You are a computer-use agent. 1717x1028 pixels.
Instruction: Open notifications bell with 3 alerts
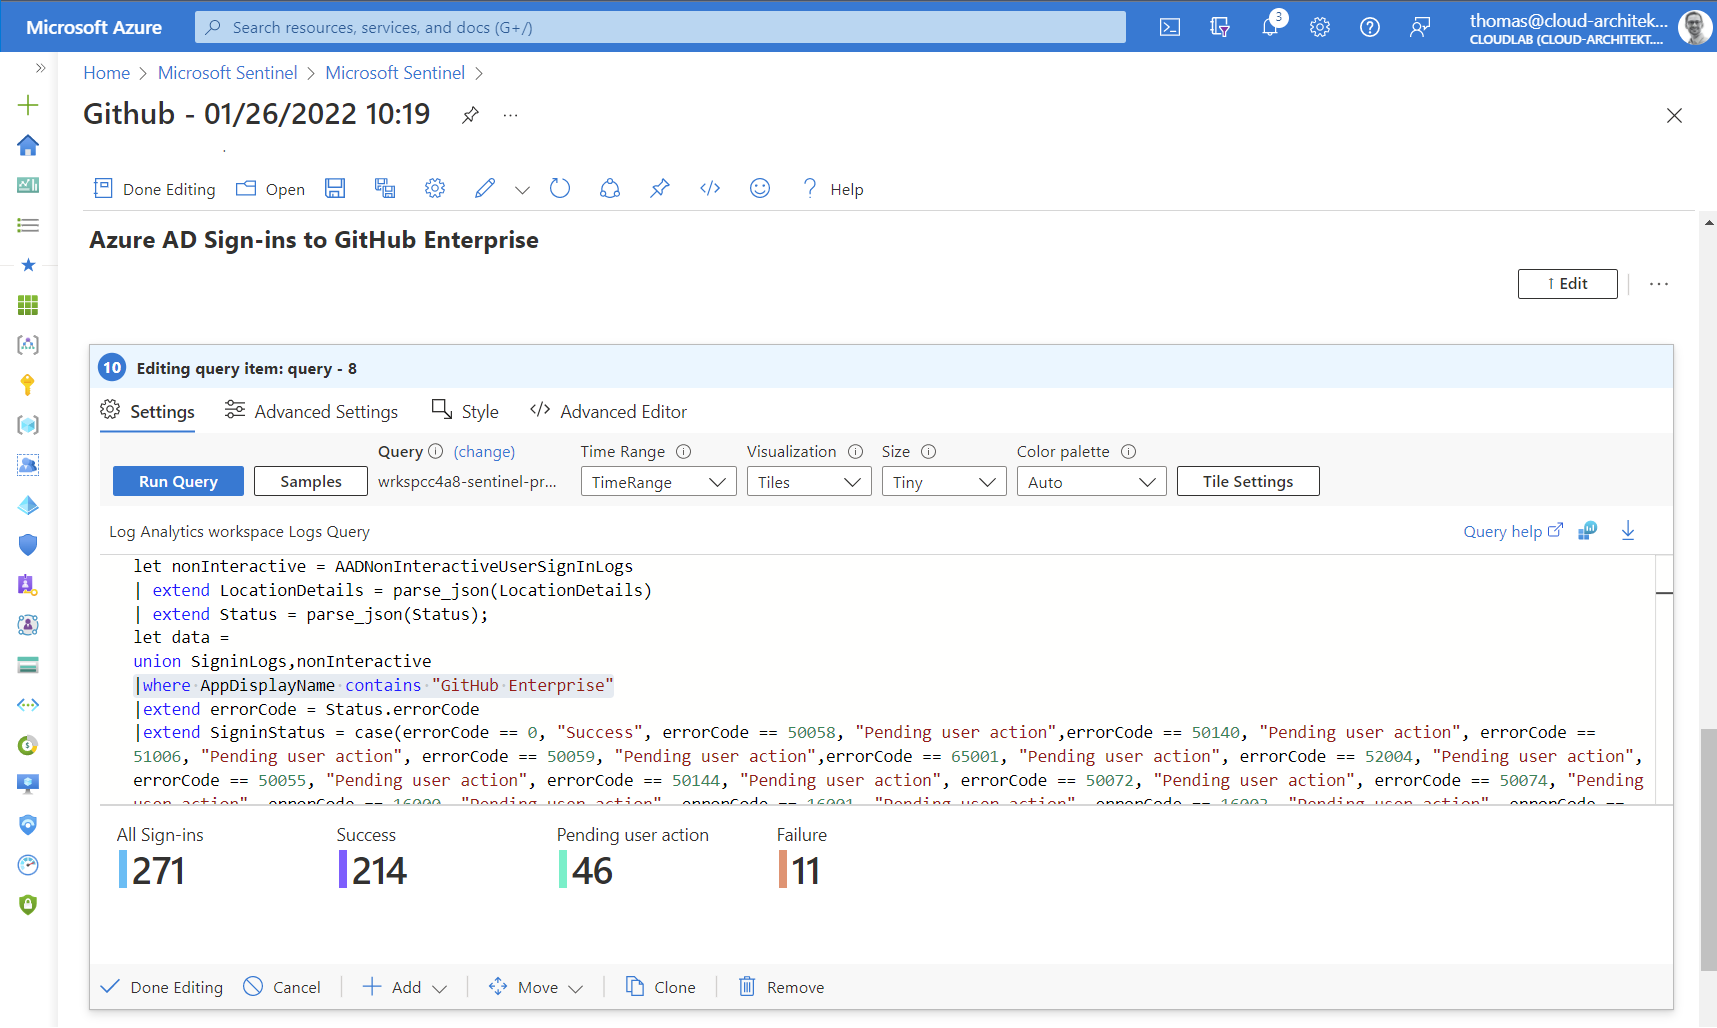tap(1271, 27)
